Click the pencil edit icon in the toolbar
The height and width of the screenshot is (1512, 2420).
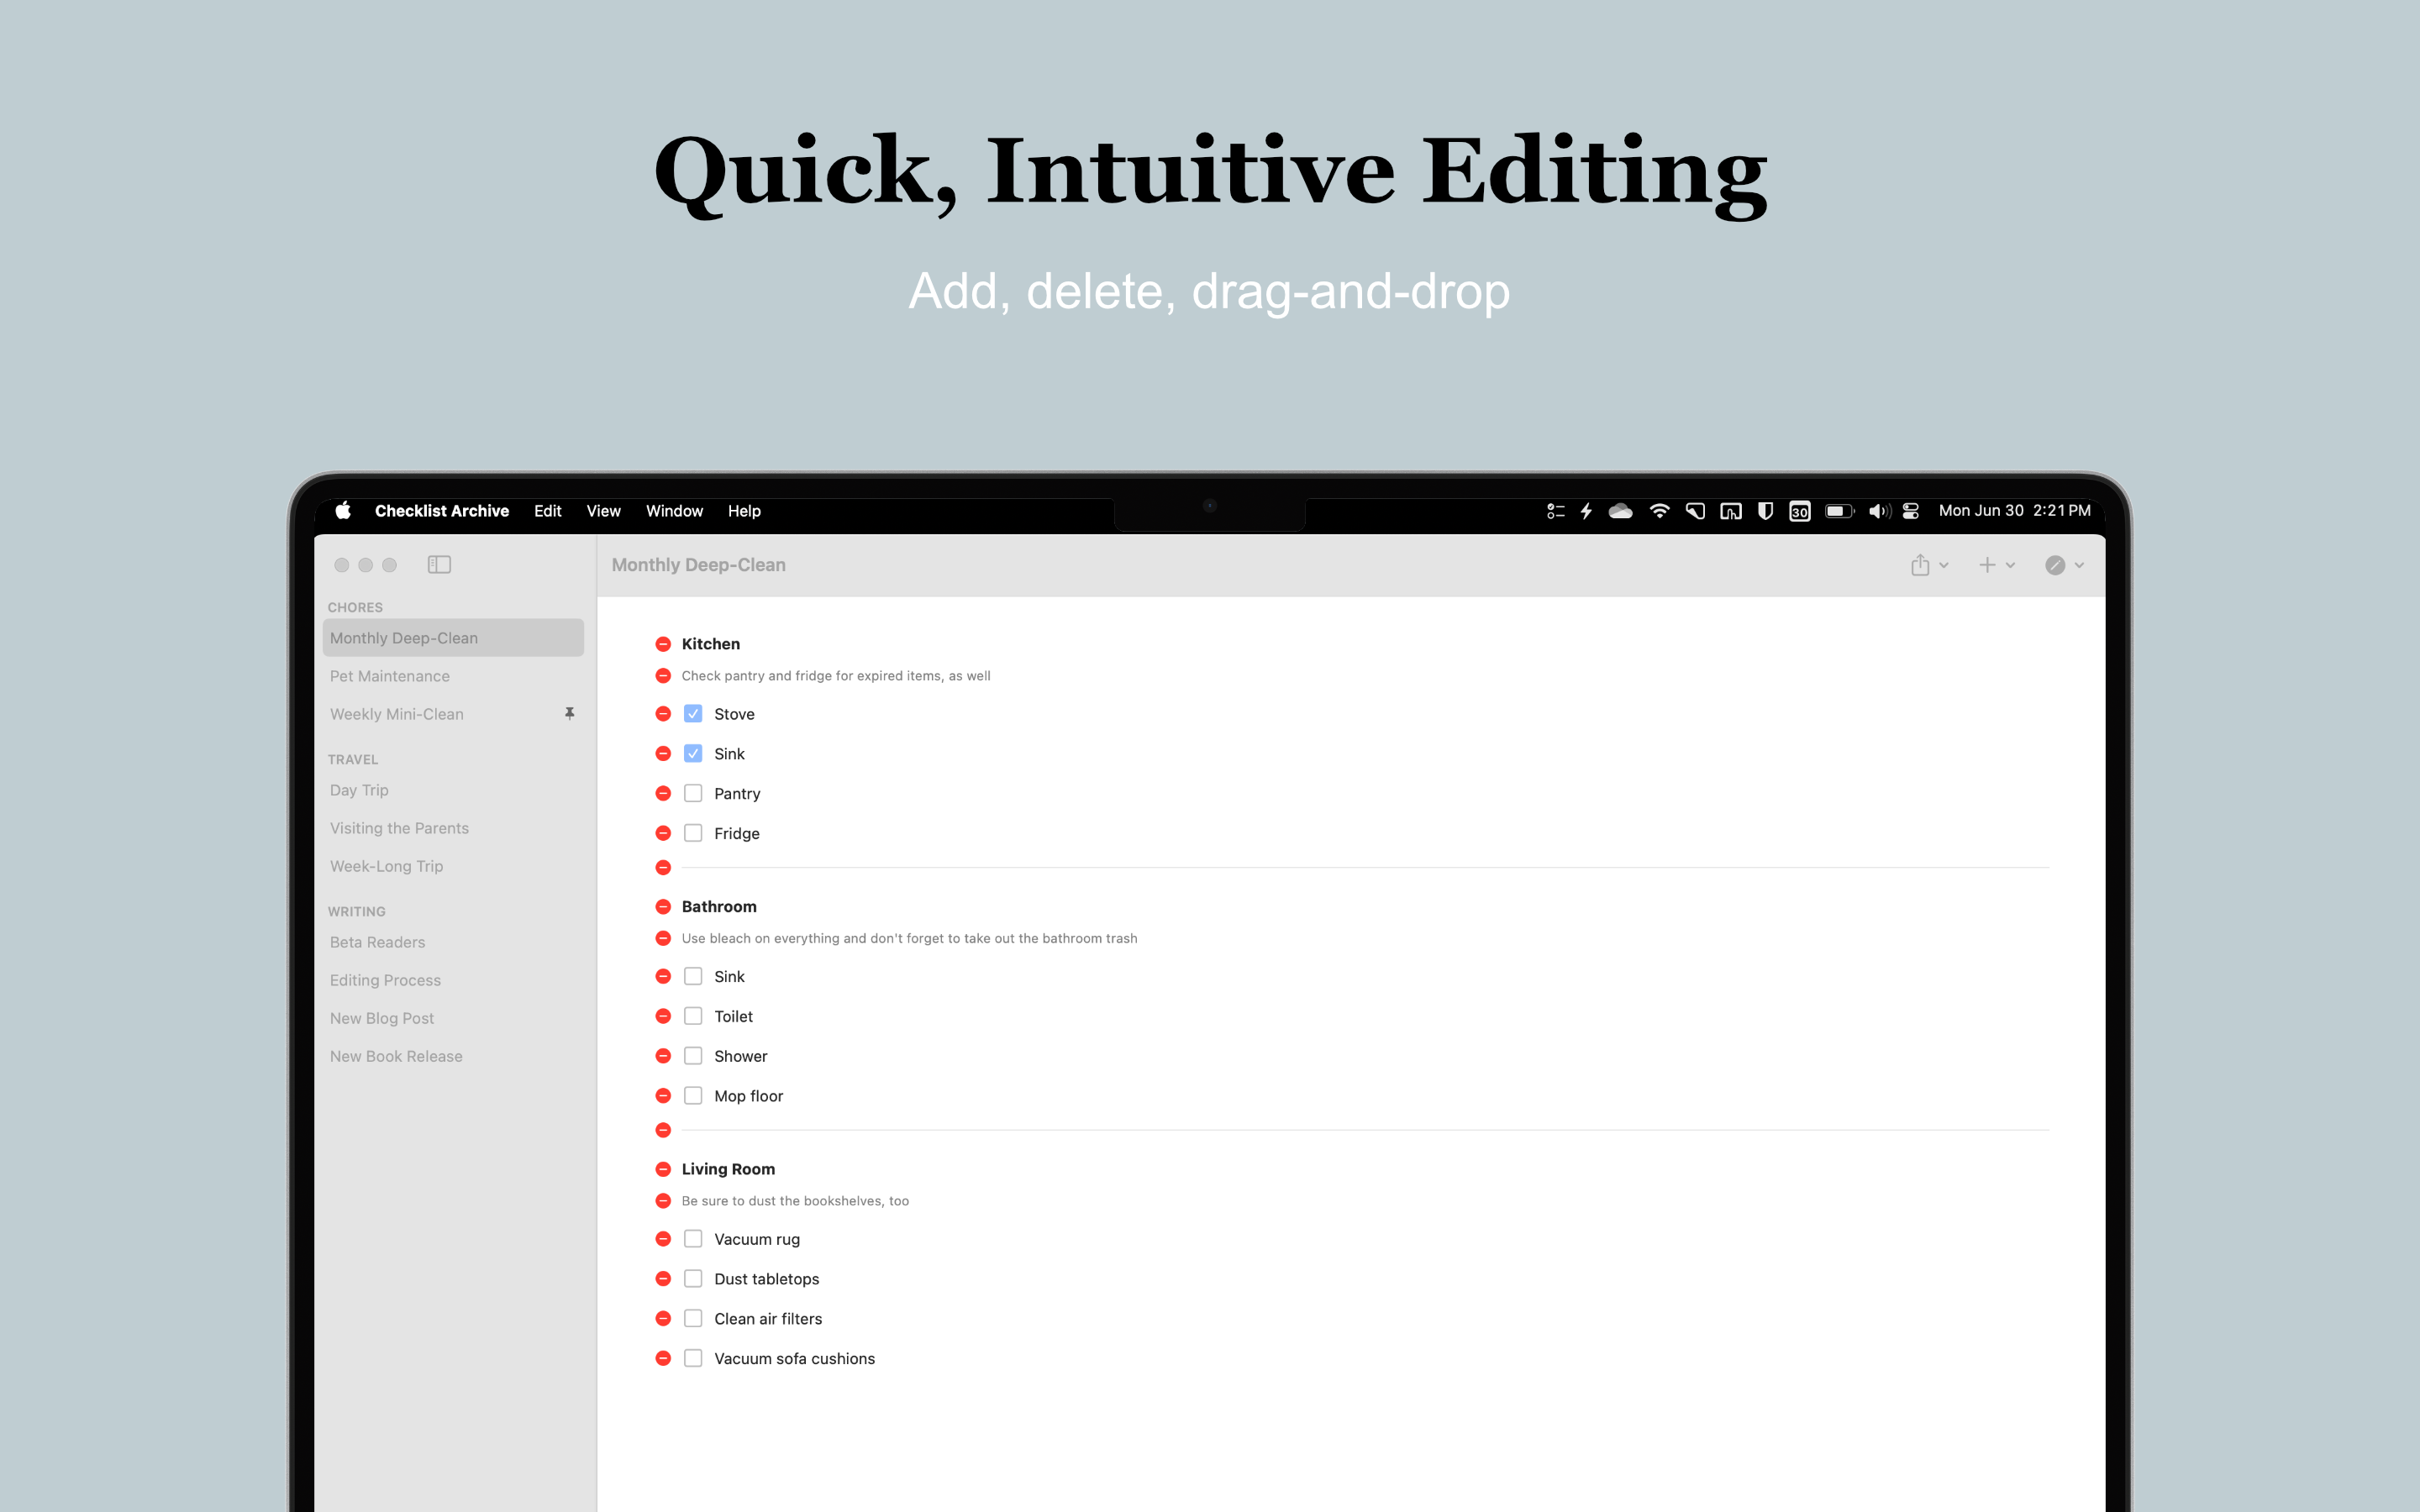click(2056, 565)
